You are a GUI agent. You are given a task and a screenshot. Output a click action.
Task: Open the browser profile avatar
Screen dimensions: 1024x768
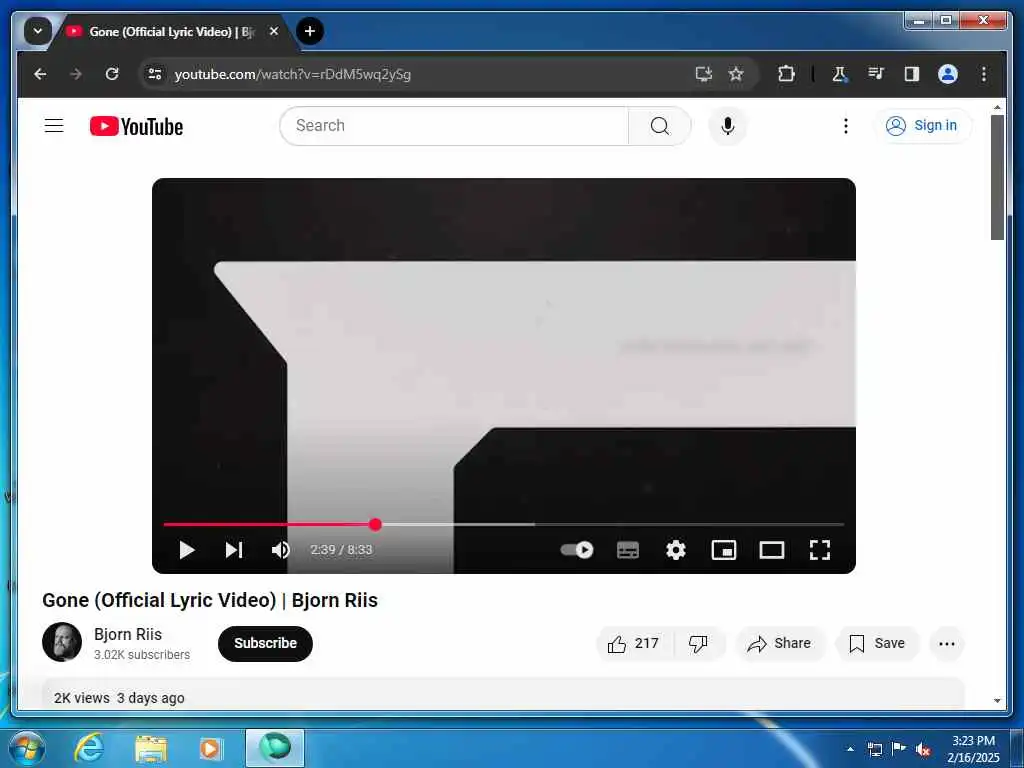pyautogui.click(x=948, y=74)
